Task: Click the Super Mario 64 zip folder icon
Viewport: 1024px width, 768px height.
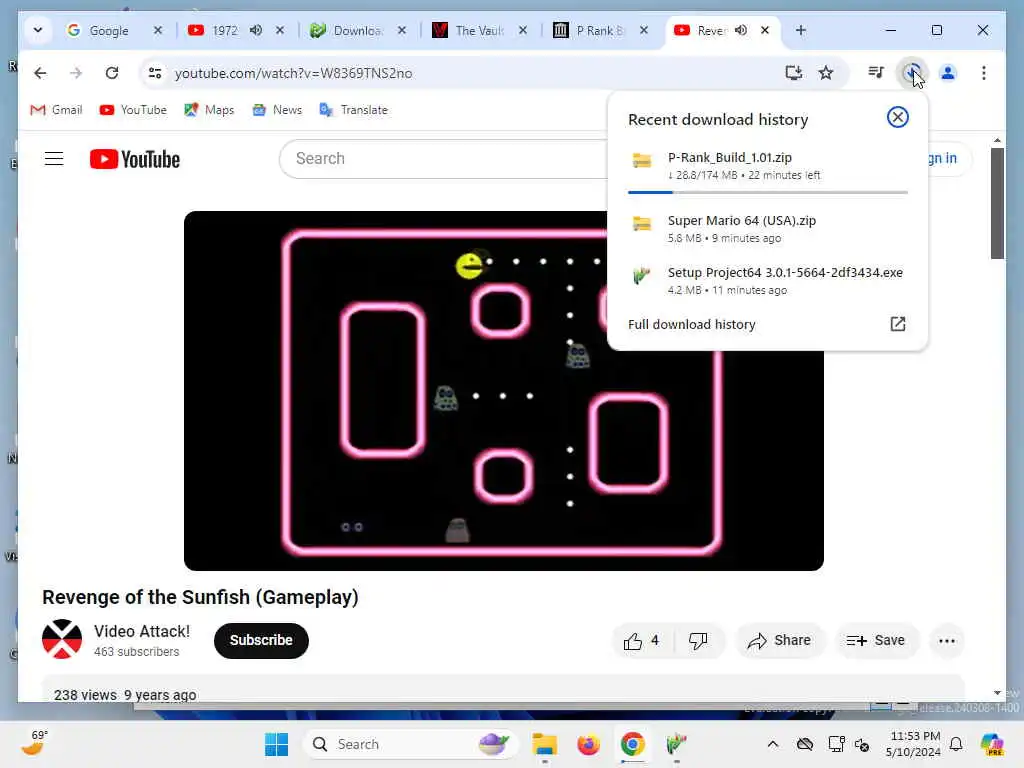Action: [642, 224]
